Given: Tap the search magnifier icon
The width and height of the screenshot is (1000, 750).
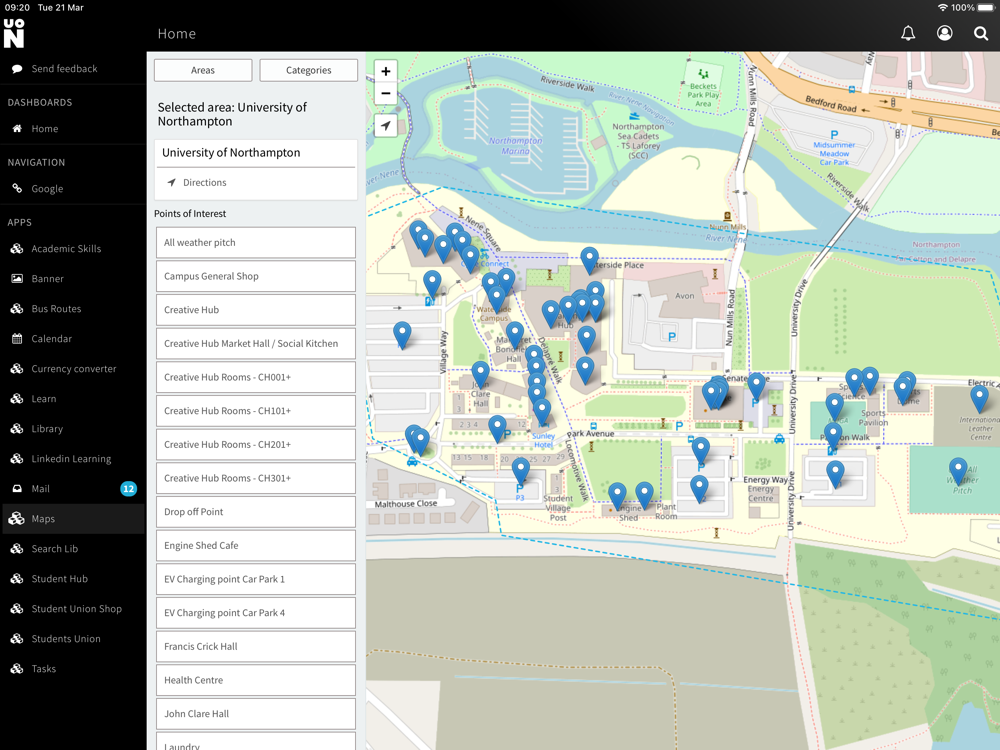Looking at the screenshot, I should click(981, 33).
